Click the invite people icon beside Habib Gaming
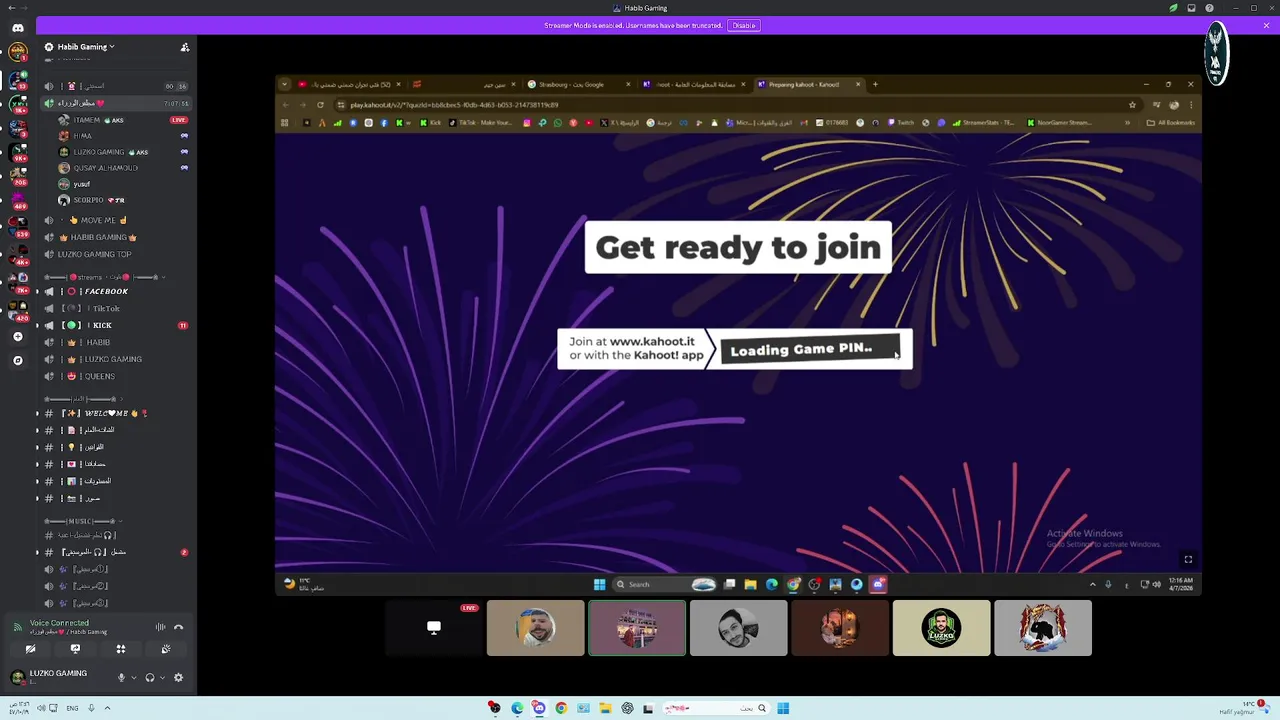The image size is (1280, 720). pos(184,47)
